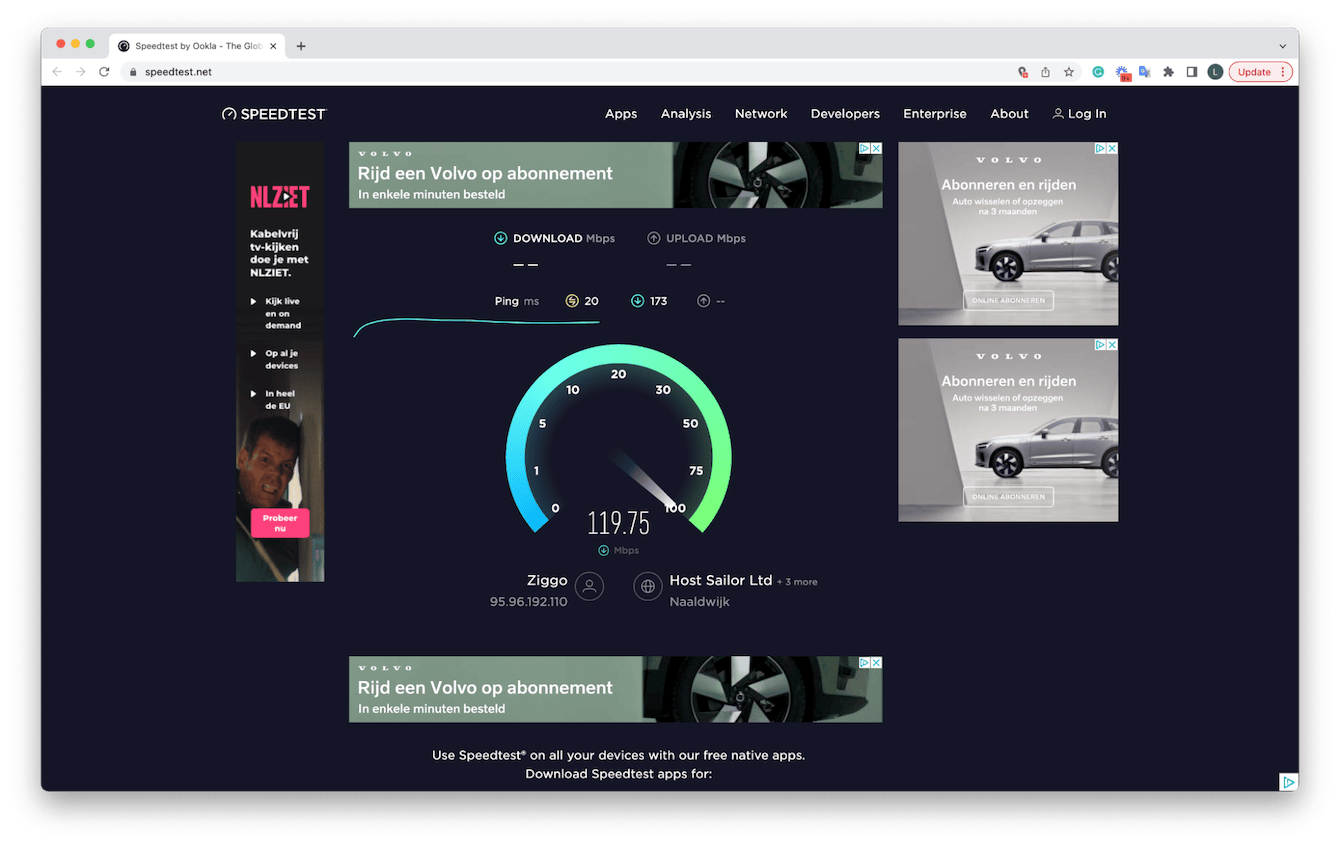The height and width of the screenshot is (846, 1340).
Task: Click the Naaldwijk server location
Action: (x=700, y=602)
